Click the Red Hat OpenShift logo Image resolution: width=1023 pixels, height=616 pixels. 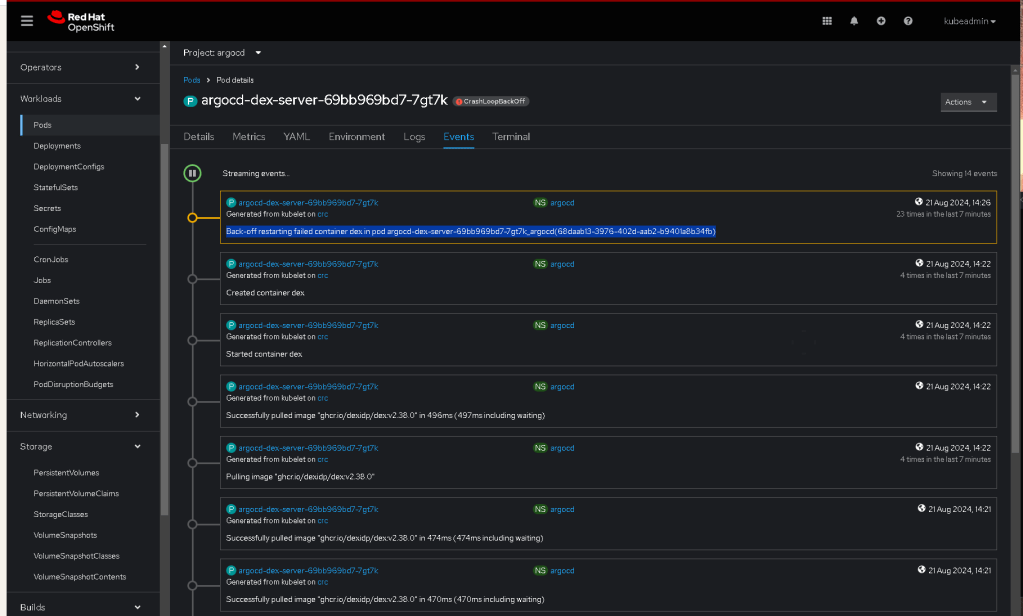81,22
